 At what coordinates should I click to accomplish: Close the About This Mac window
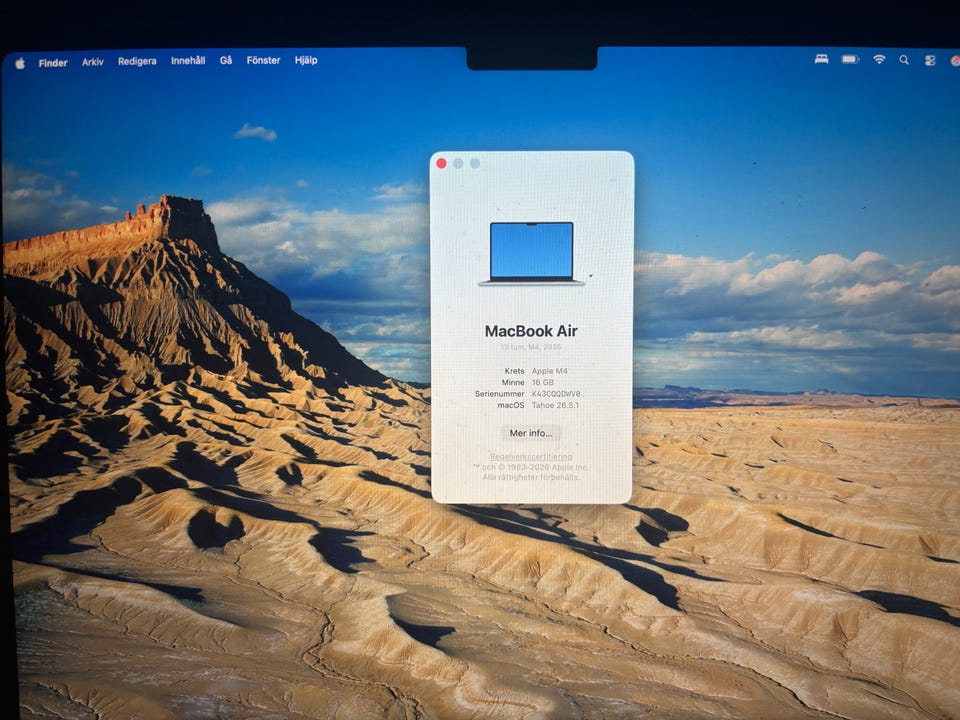coord(441,163)
